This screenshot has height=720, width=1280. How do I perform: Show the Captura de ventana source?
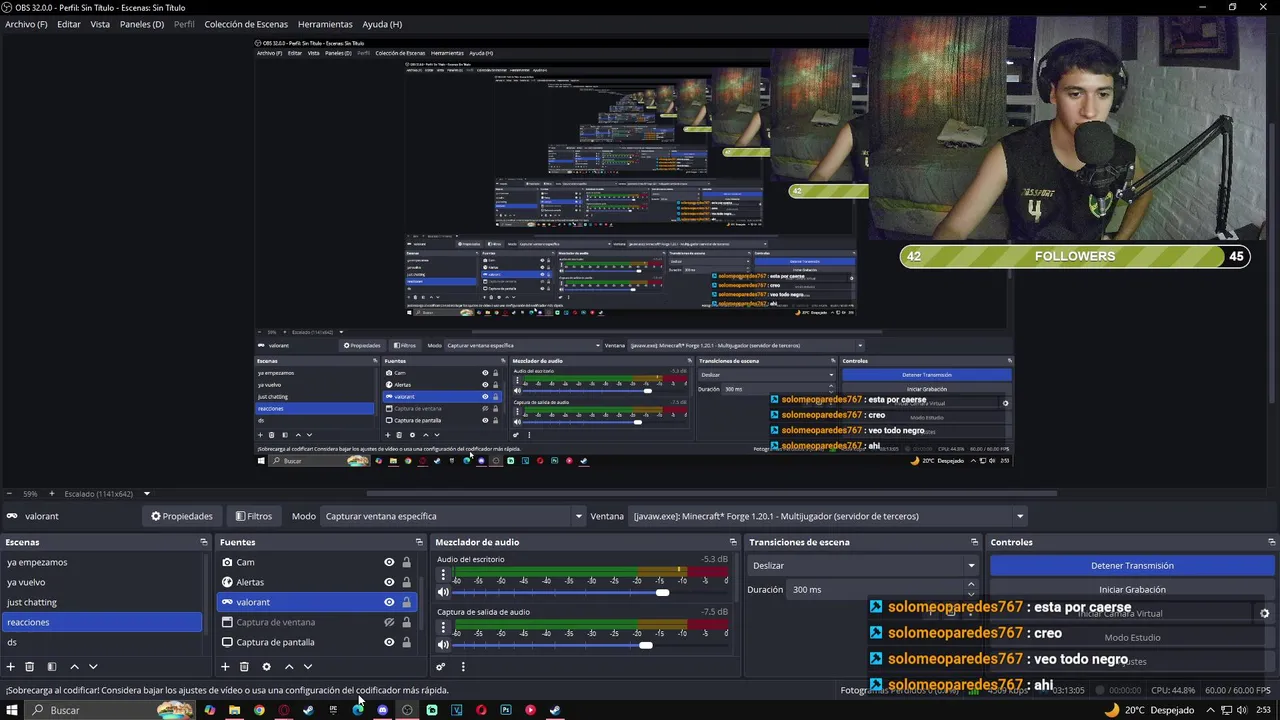coord(389,622)
